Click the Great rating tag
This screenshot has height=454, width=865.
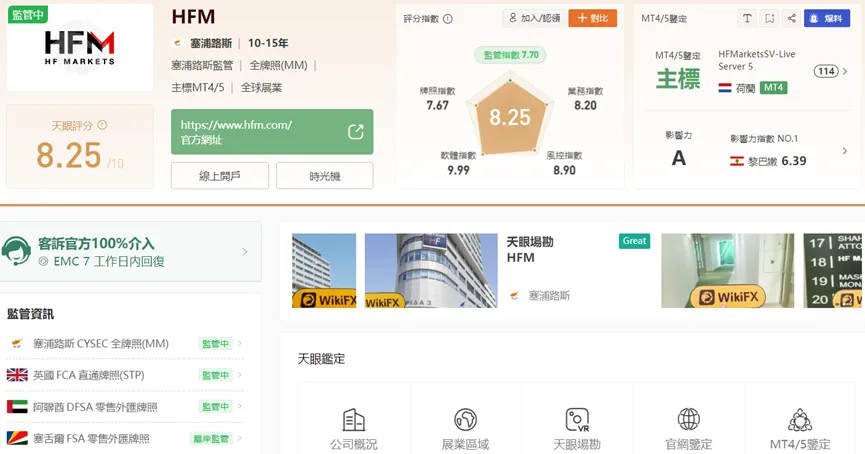click(634, 241)
